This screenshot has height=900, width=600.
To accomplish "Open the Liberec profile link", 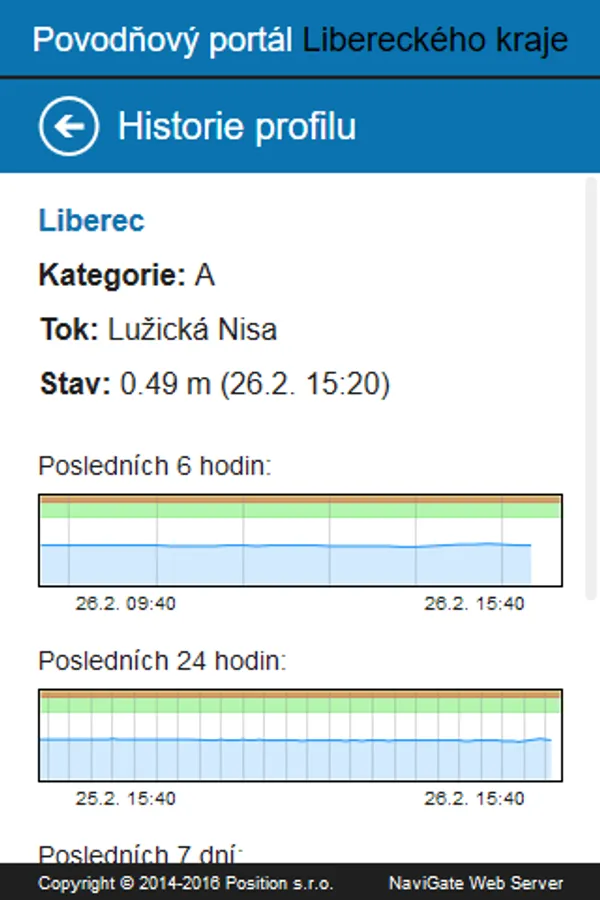I will click(91, 221).
